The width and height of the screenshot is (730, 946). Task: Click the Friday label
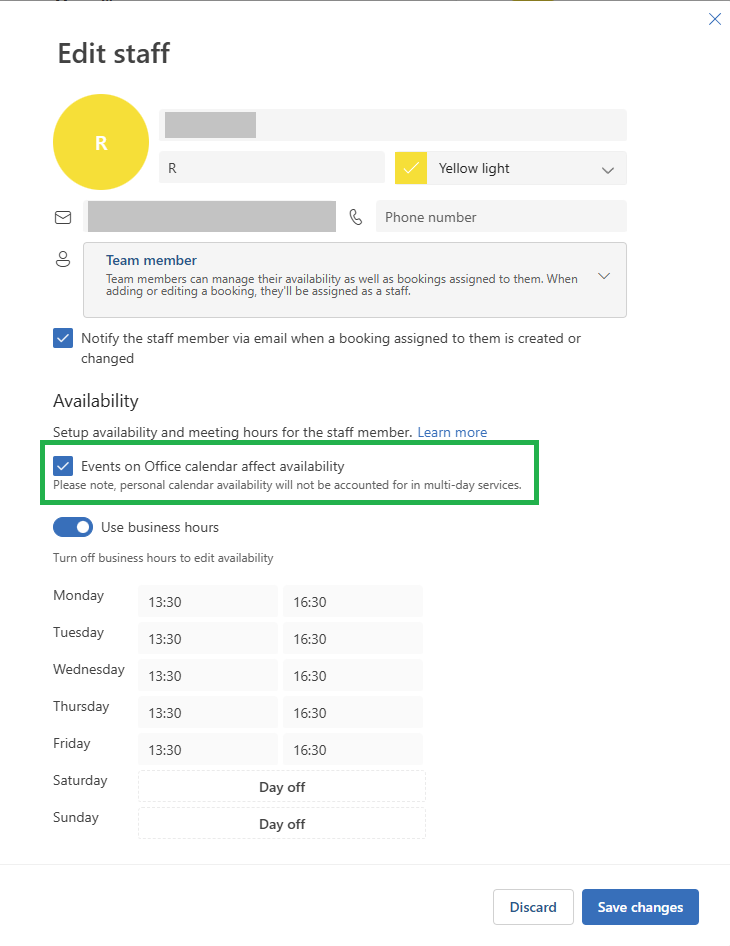tap(72, 743)
